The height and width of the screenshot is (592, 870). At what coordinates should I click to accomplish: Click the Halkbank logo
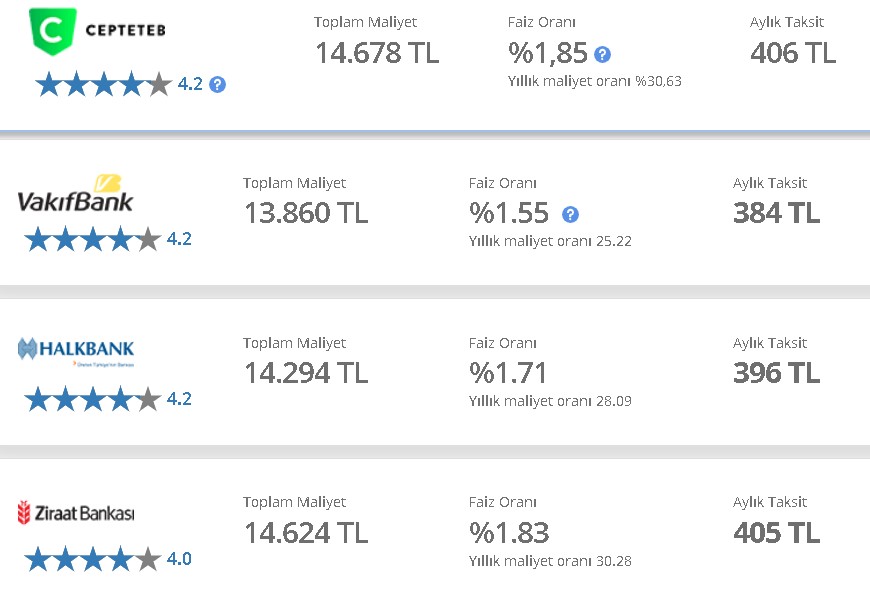(76, 351)
